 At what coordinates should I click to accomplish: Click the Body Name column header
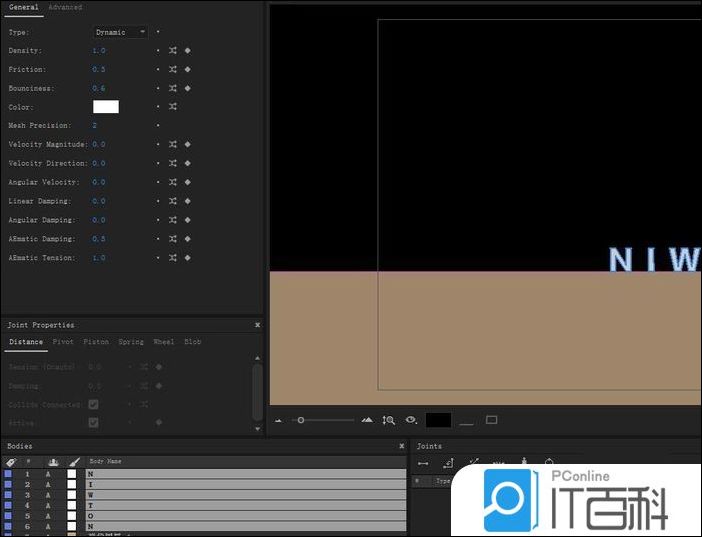(x=105, y=462)
